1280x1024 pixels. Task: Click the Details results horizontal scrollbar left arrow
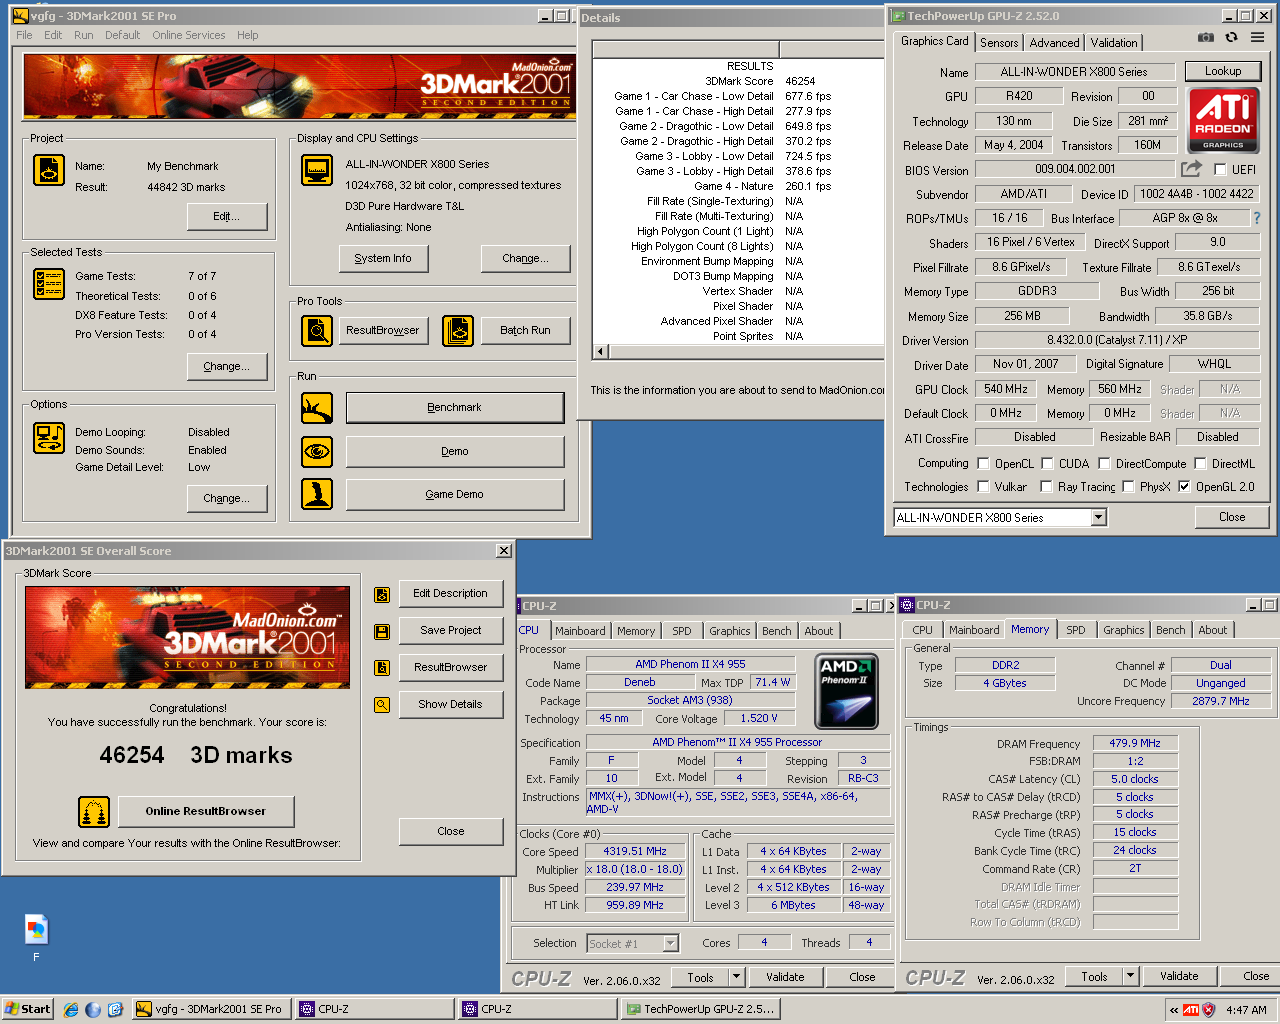(x=600, y=351)
